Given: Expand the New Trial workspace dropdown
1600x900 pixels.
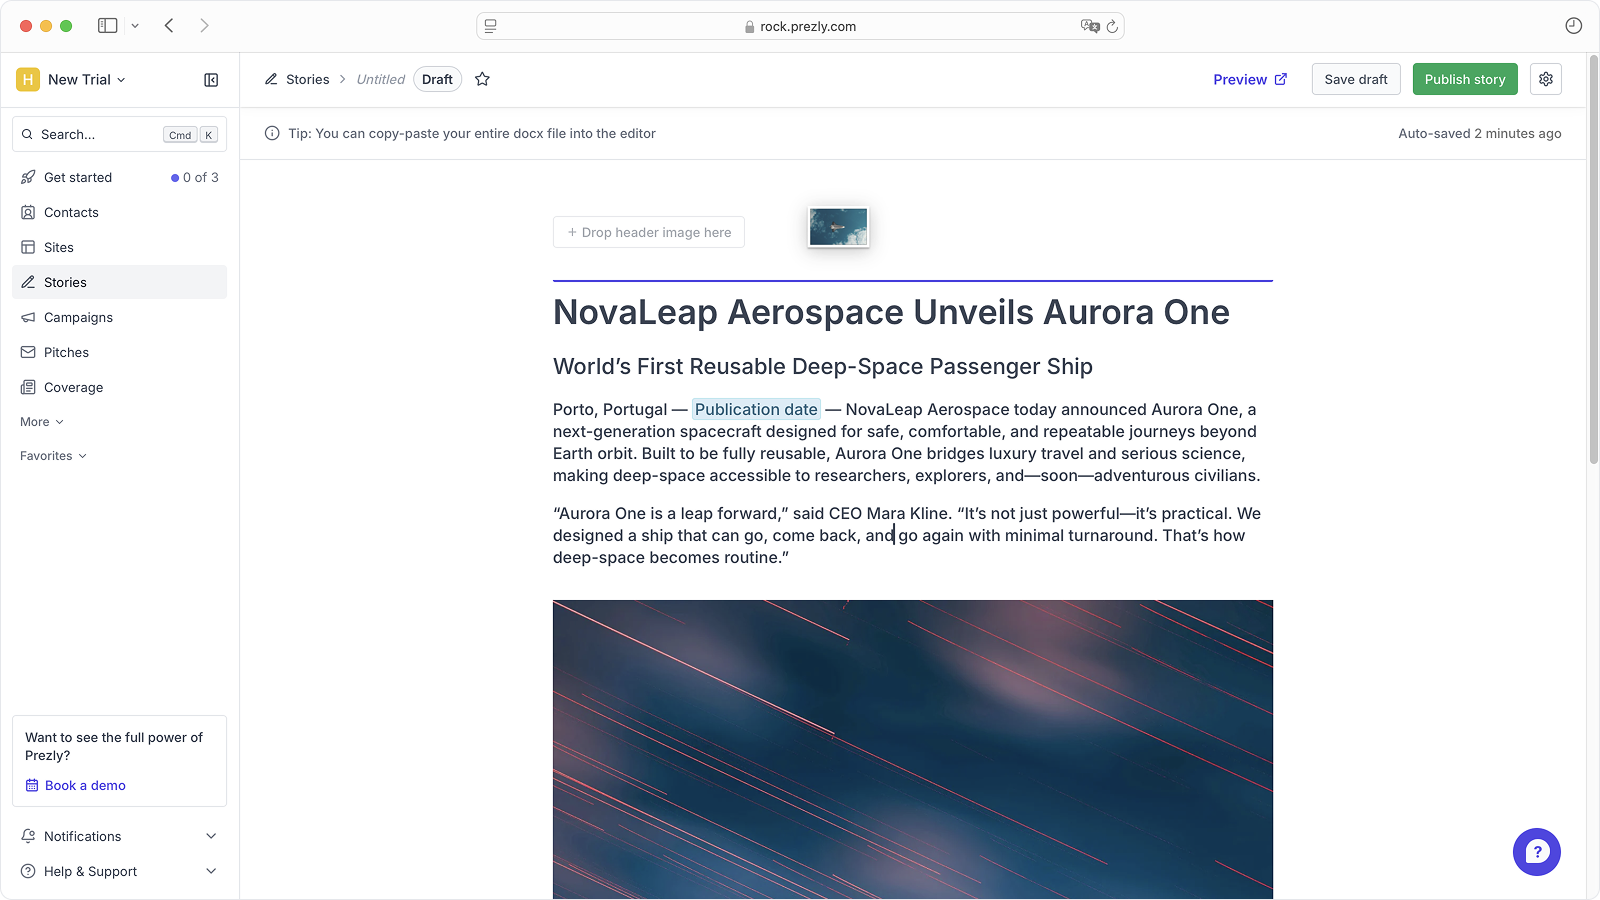Looking at the screenshot, I should (x=86, y=80).
